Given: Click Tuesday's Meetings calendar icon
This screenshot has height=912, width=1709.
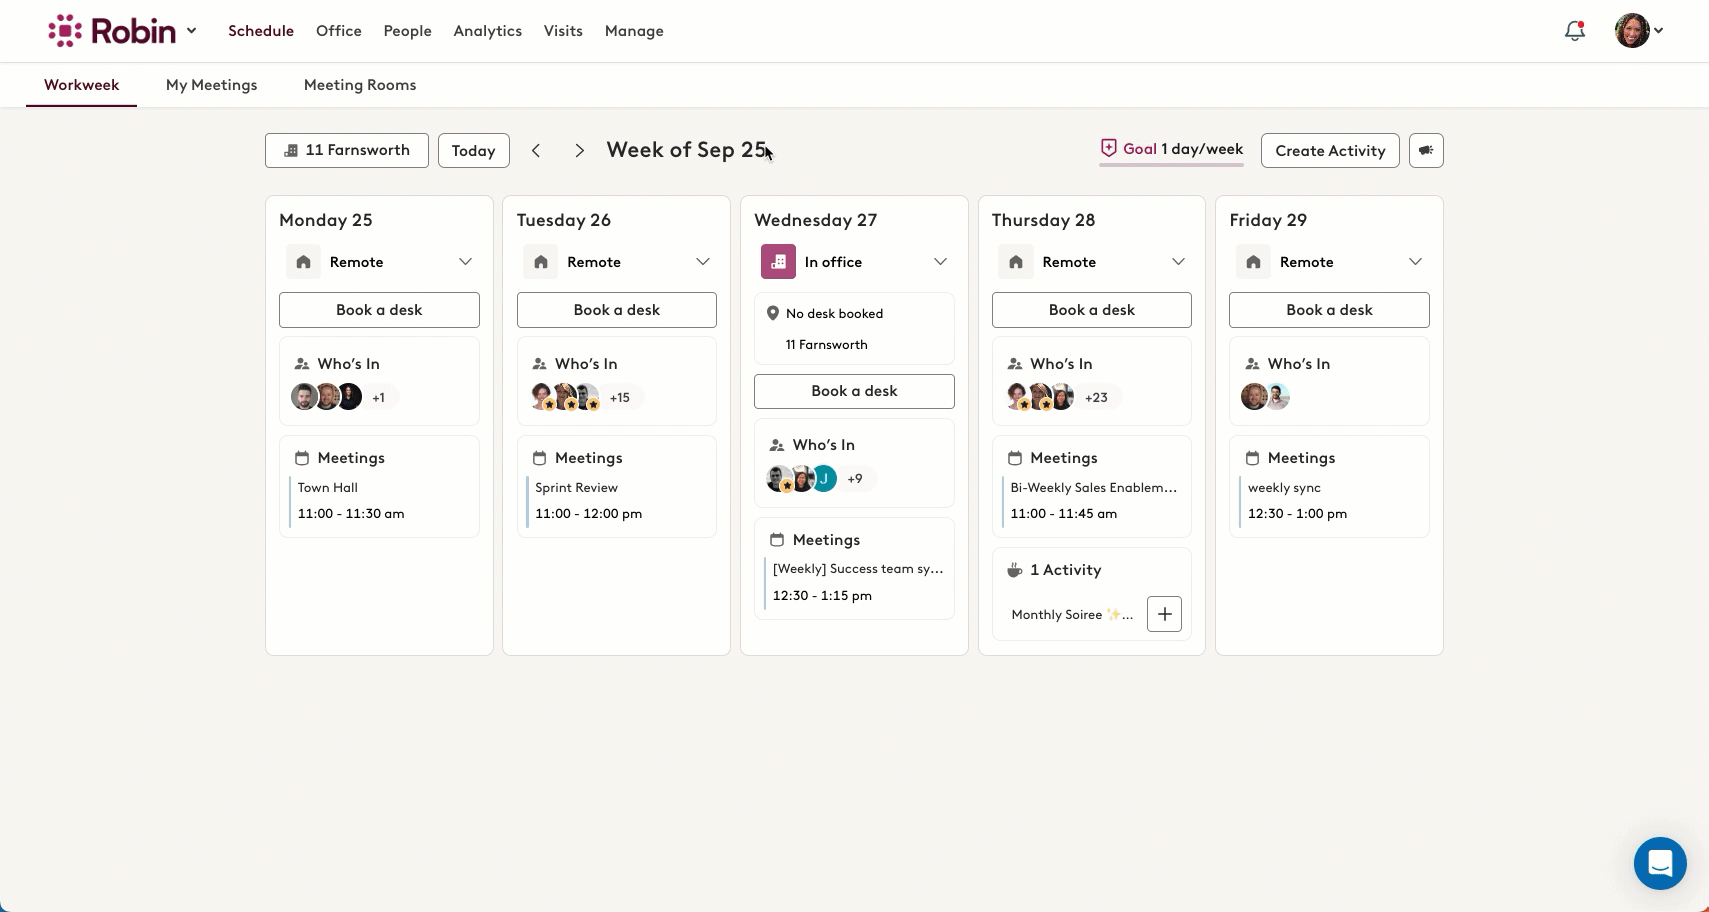Looking at the screenshot, I should [539, 458].
